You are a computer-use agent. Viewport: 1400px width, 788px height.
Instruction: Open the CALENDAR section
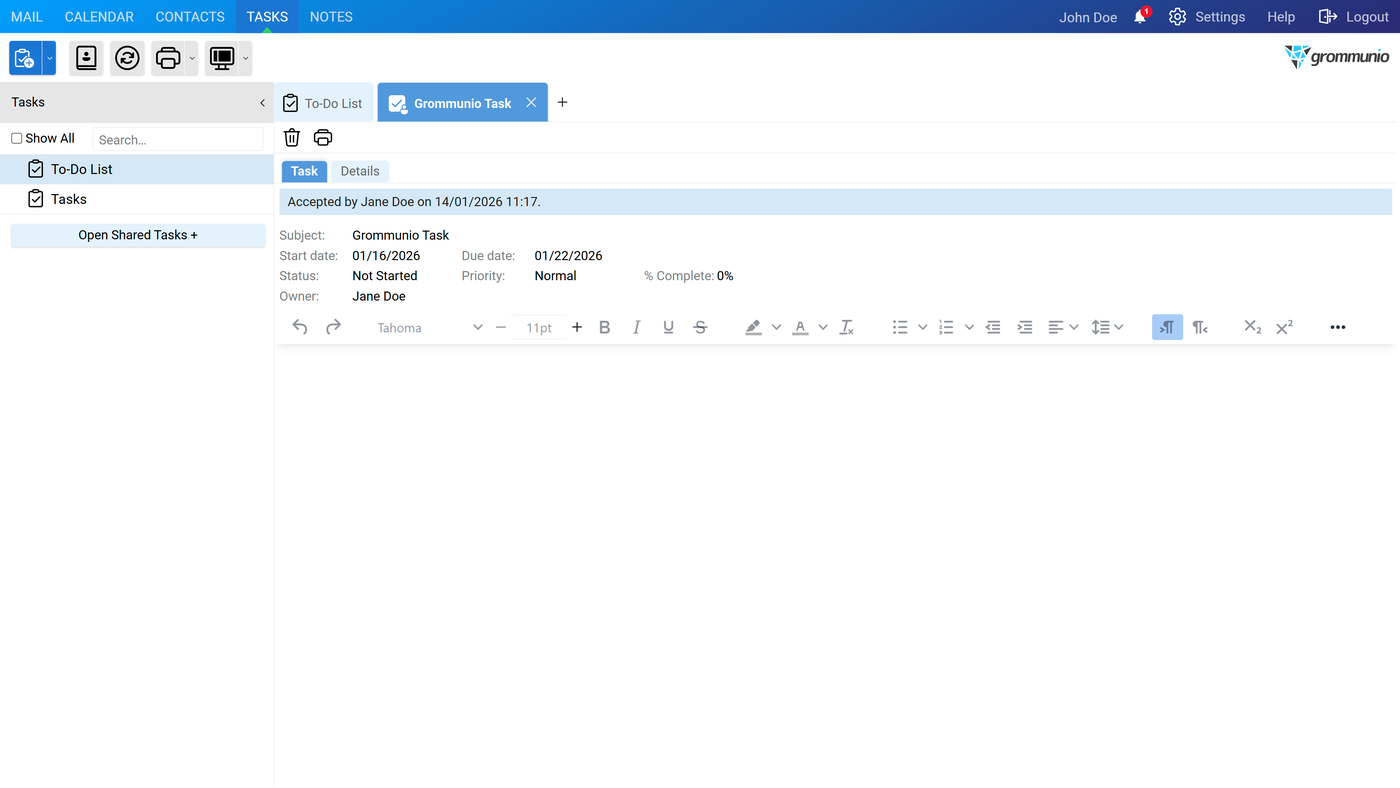[99, 17]
